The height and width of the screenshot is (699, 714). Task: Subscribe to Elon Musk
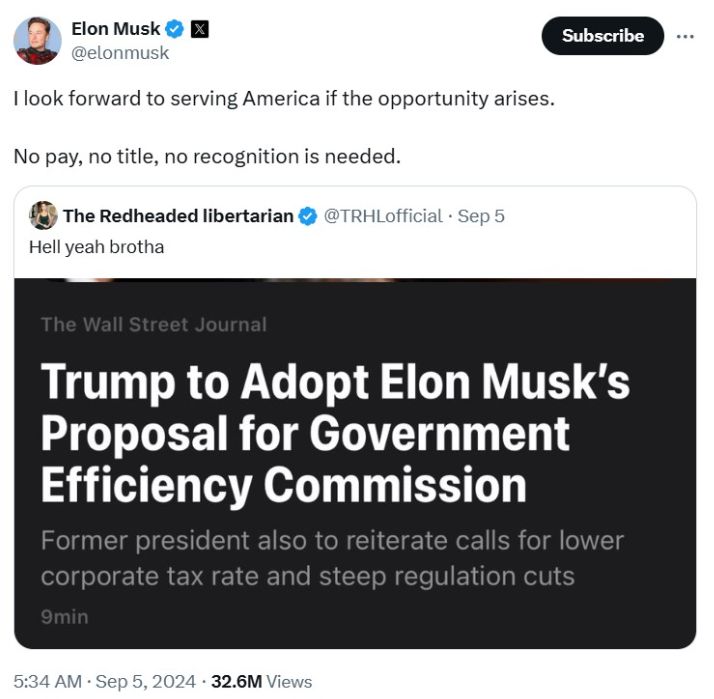click(602, 36)
